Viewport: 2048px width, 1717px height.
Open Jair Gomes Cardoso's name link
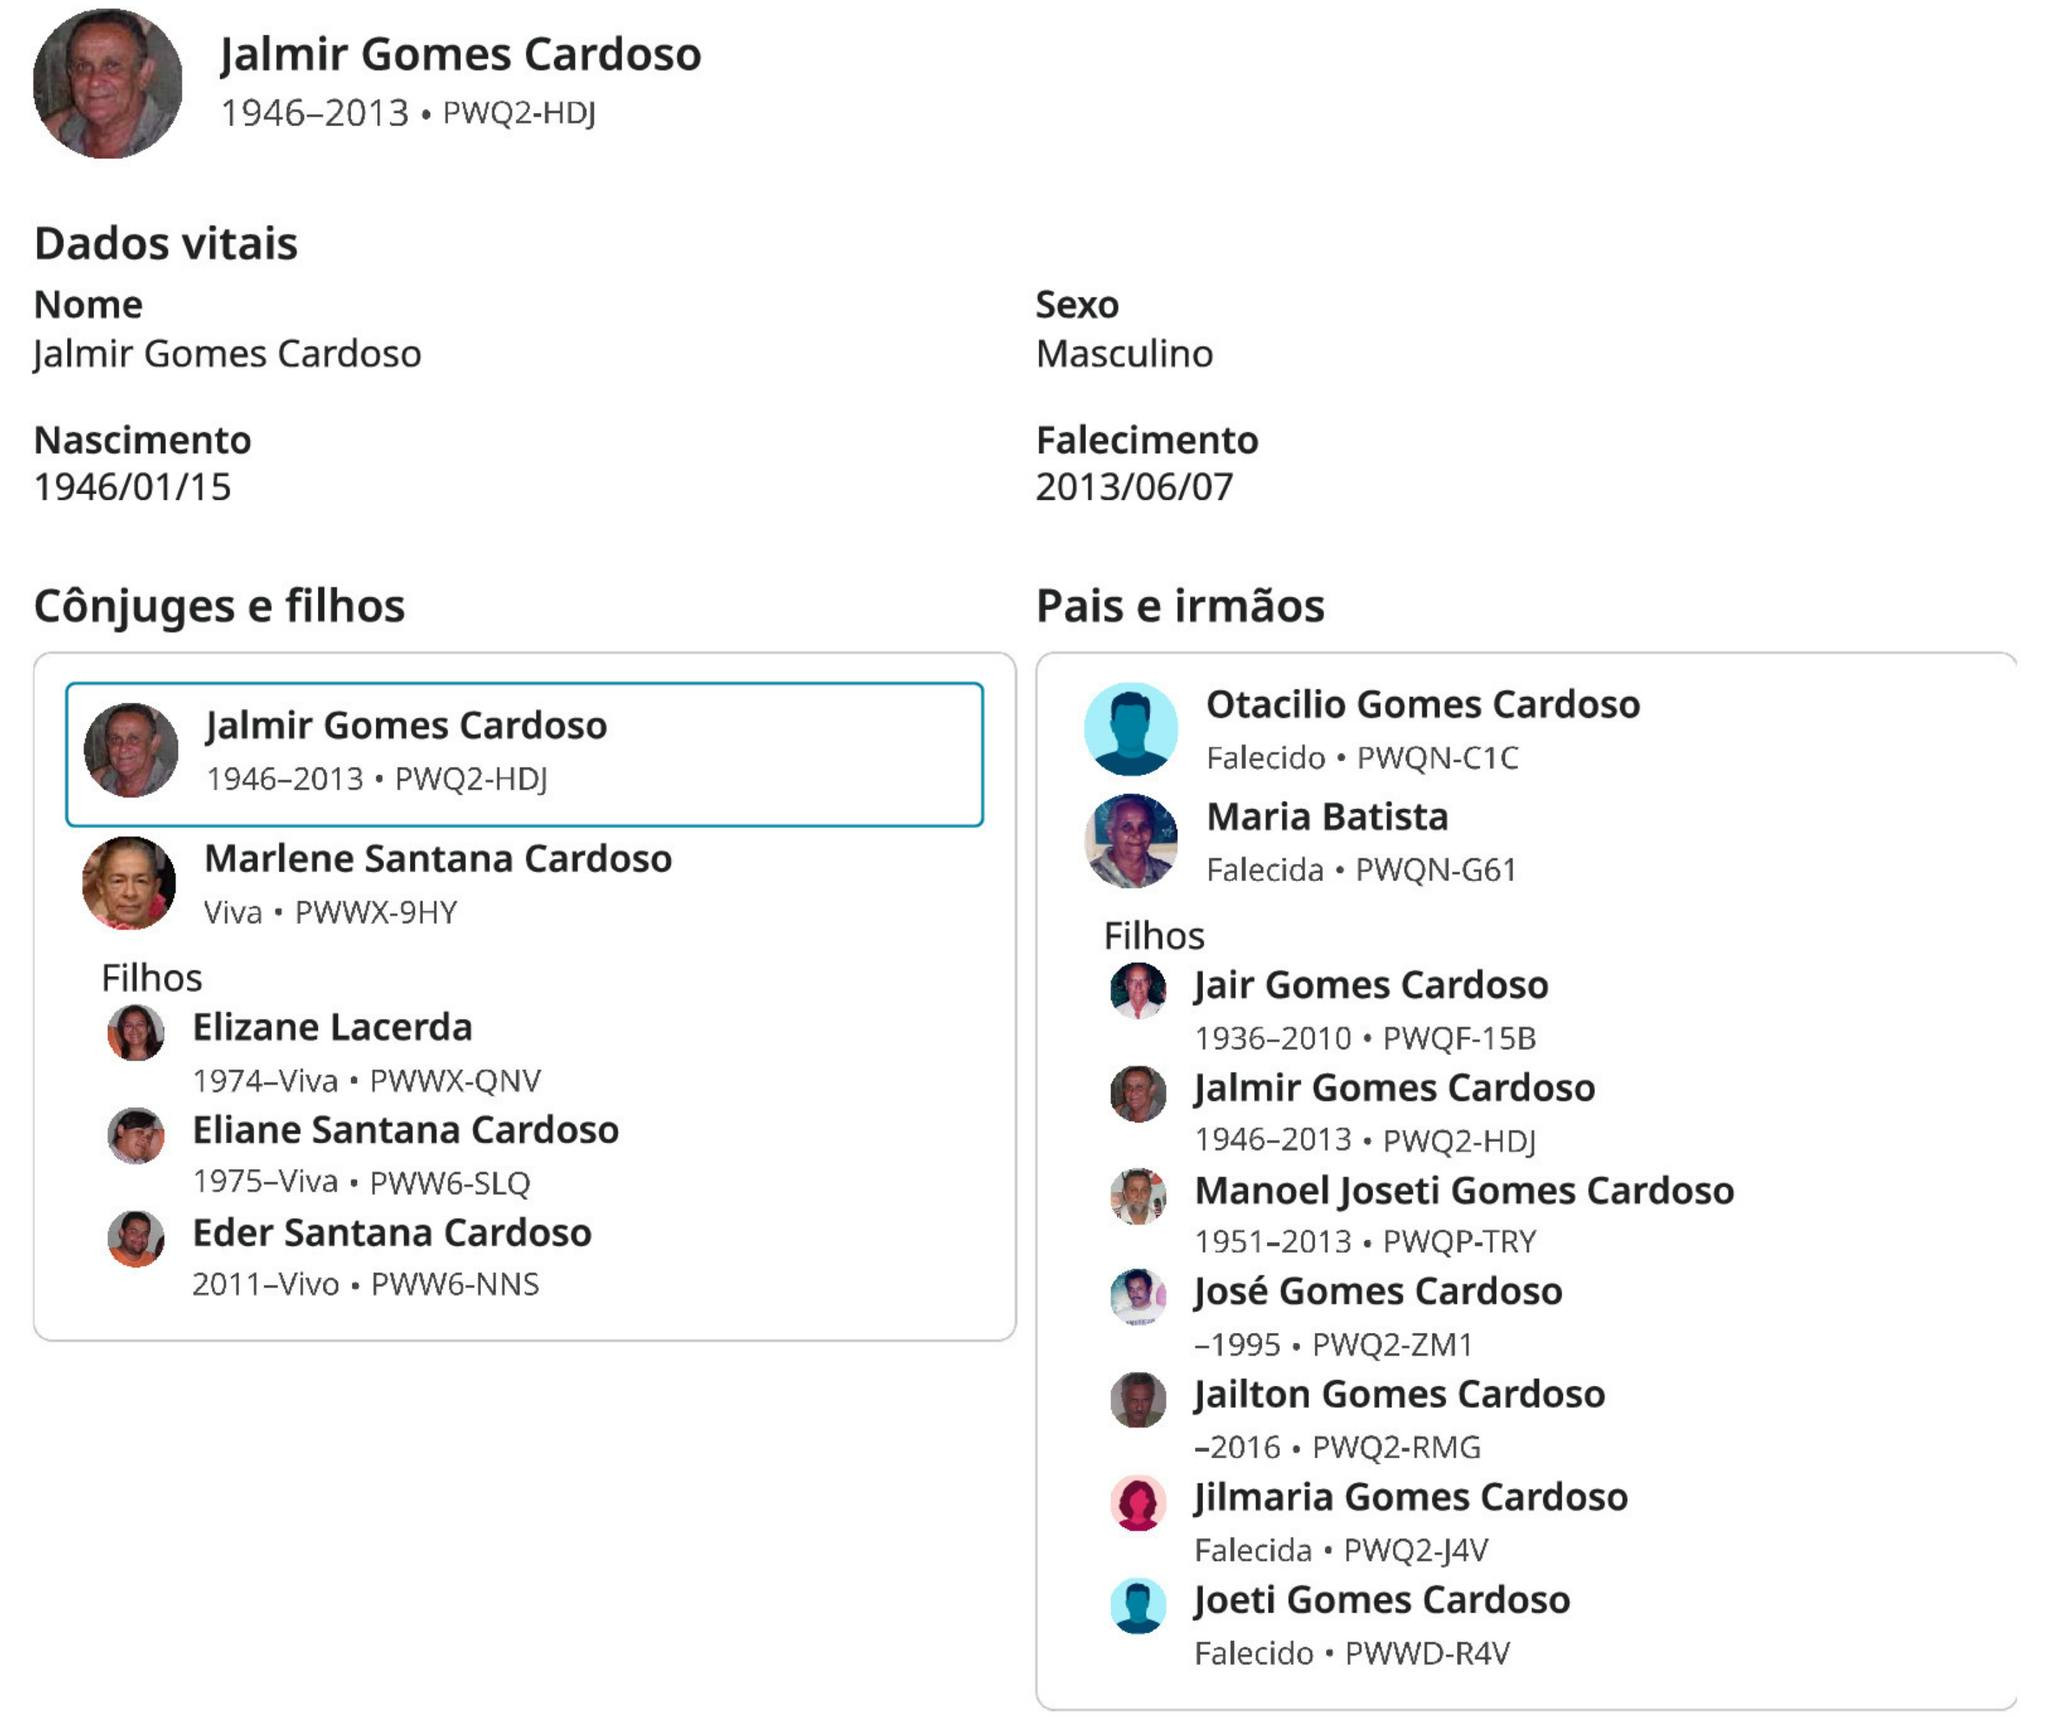pos(1370,985)
